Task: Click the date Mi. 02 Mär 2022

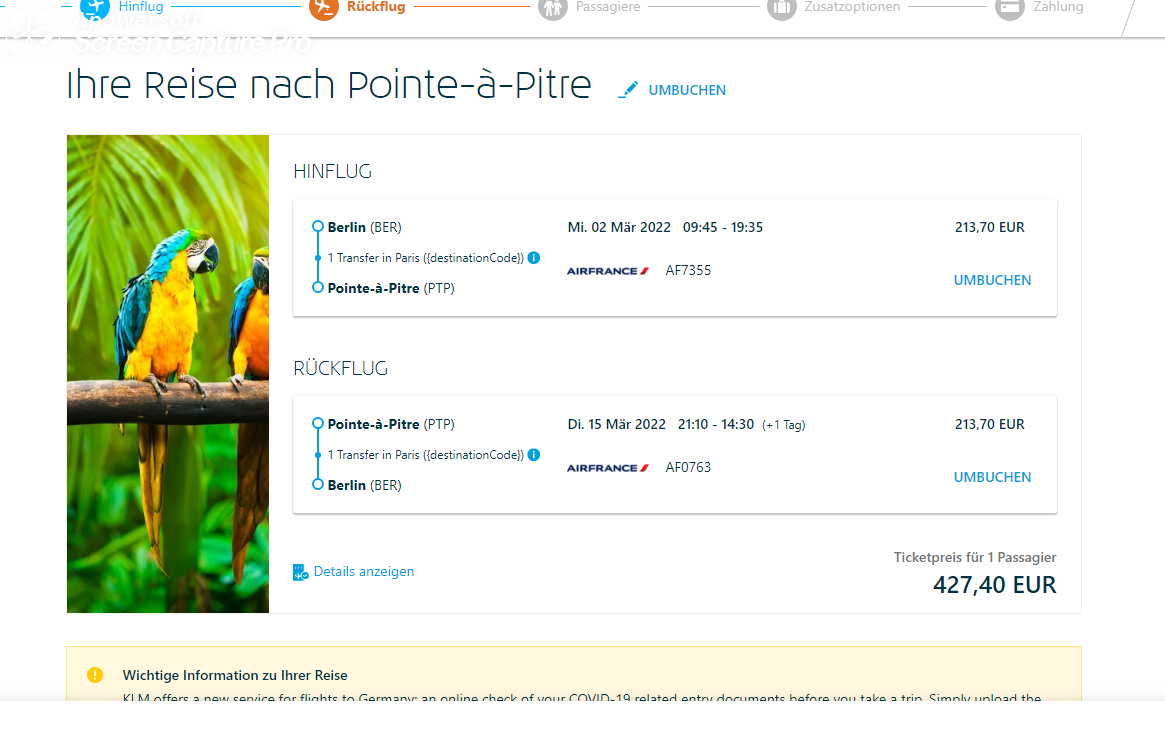Action: click(619, 227)
